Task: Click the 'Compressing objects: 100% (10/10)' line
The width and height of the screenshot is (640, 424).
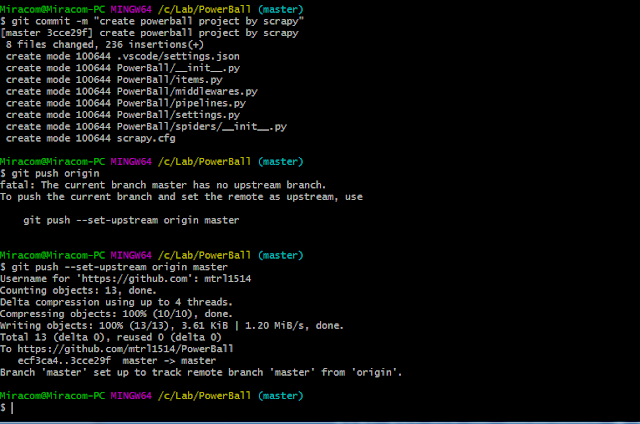Action: point(116,314)
